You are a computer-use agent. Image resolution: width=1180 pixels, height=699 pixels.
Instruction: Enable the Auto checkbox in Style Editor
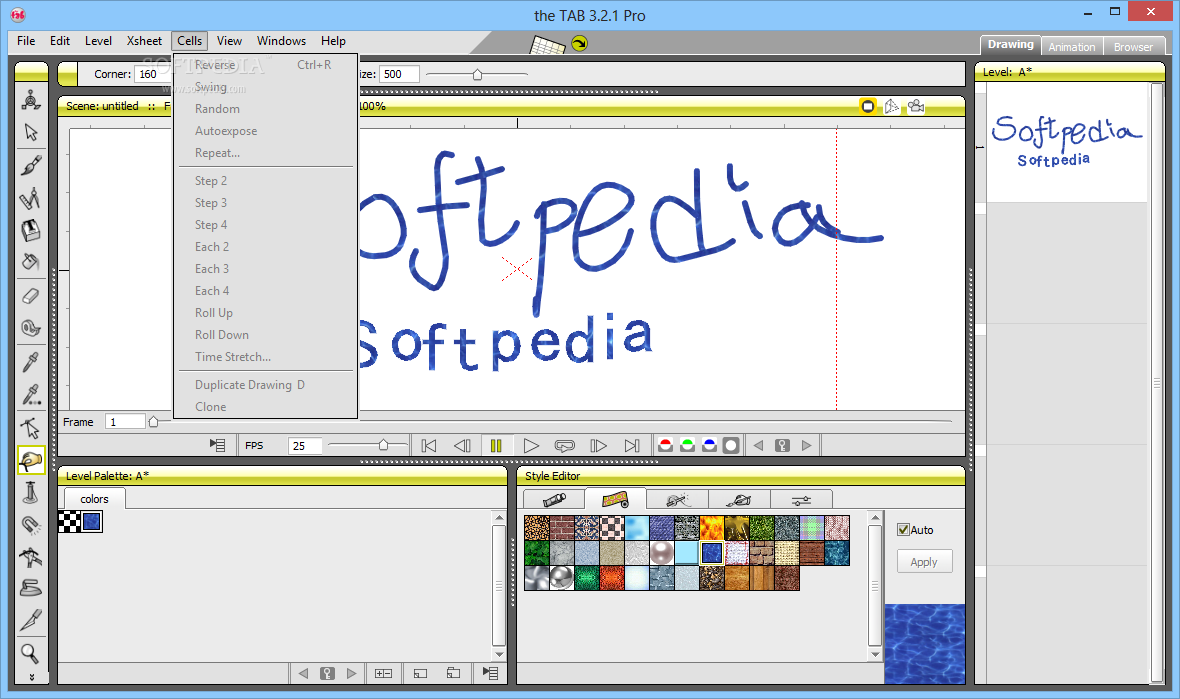pos(904,530)
